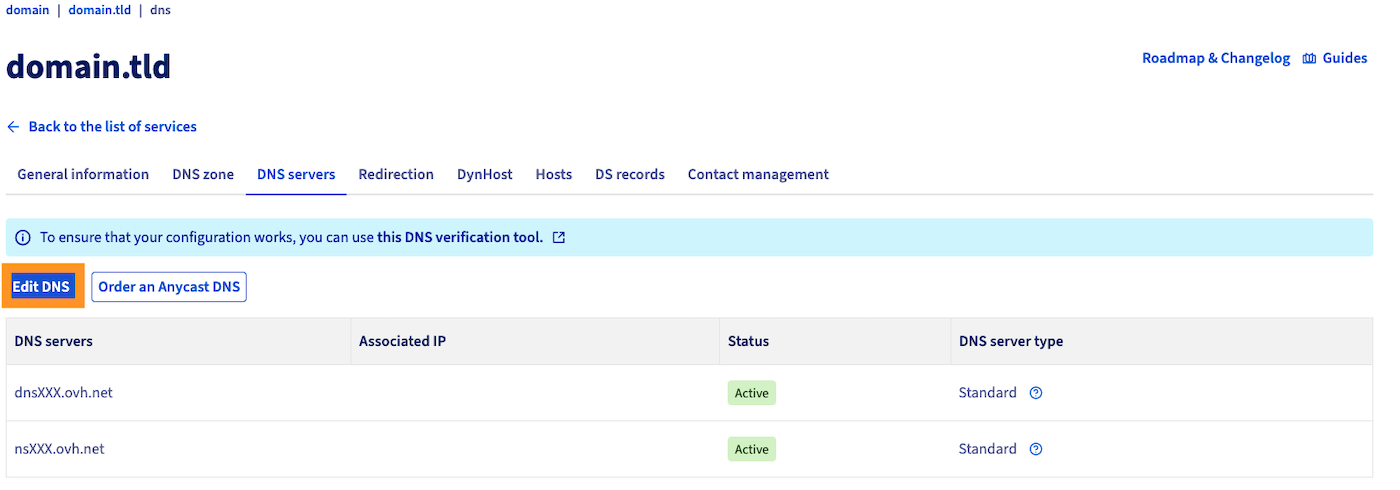
Task: Go back to the list of services
Action: pyautogui.click(x=112, y=127)
